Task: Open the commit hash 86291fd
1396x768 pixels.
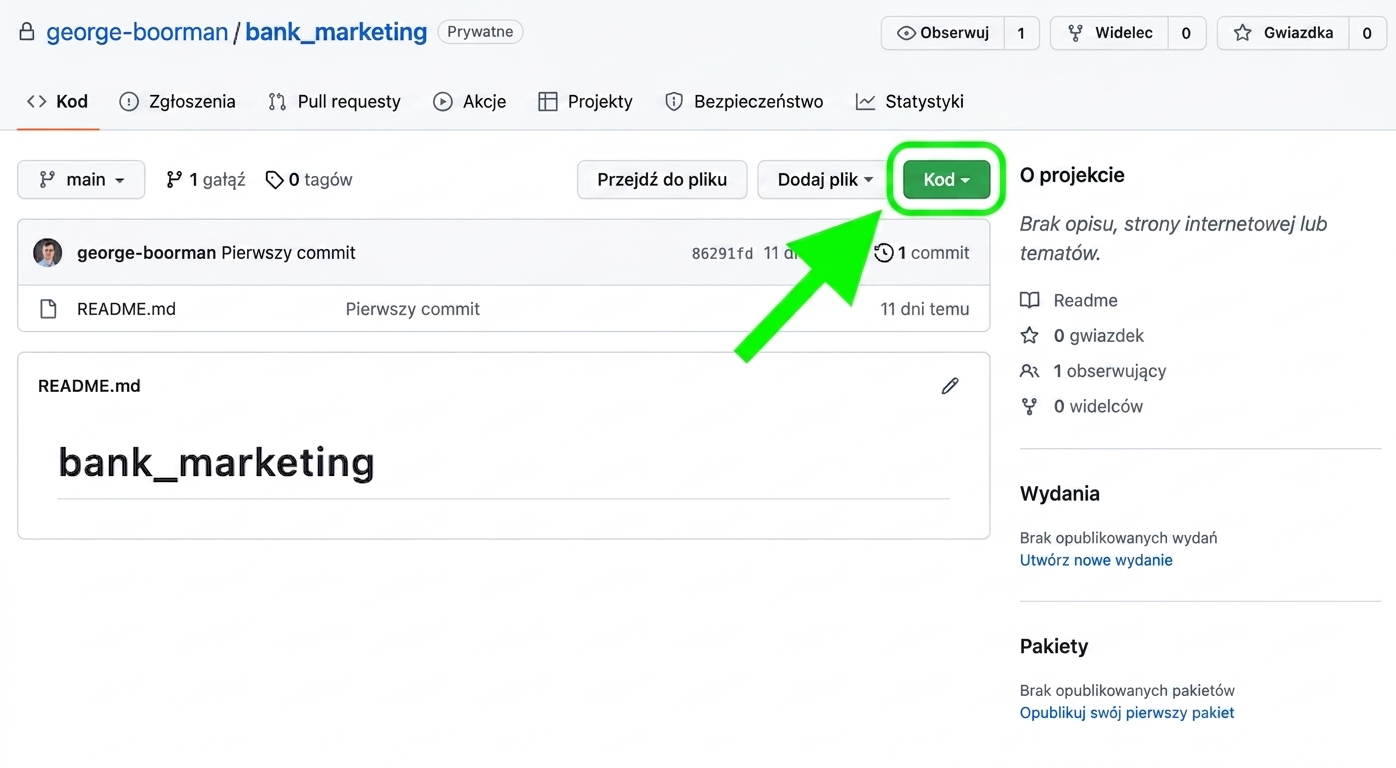Action: point(722,254)
